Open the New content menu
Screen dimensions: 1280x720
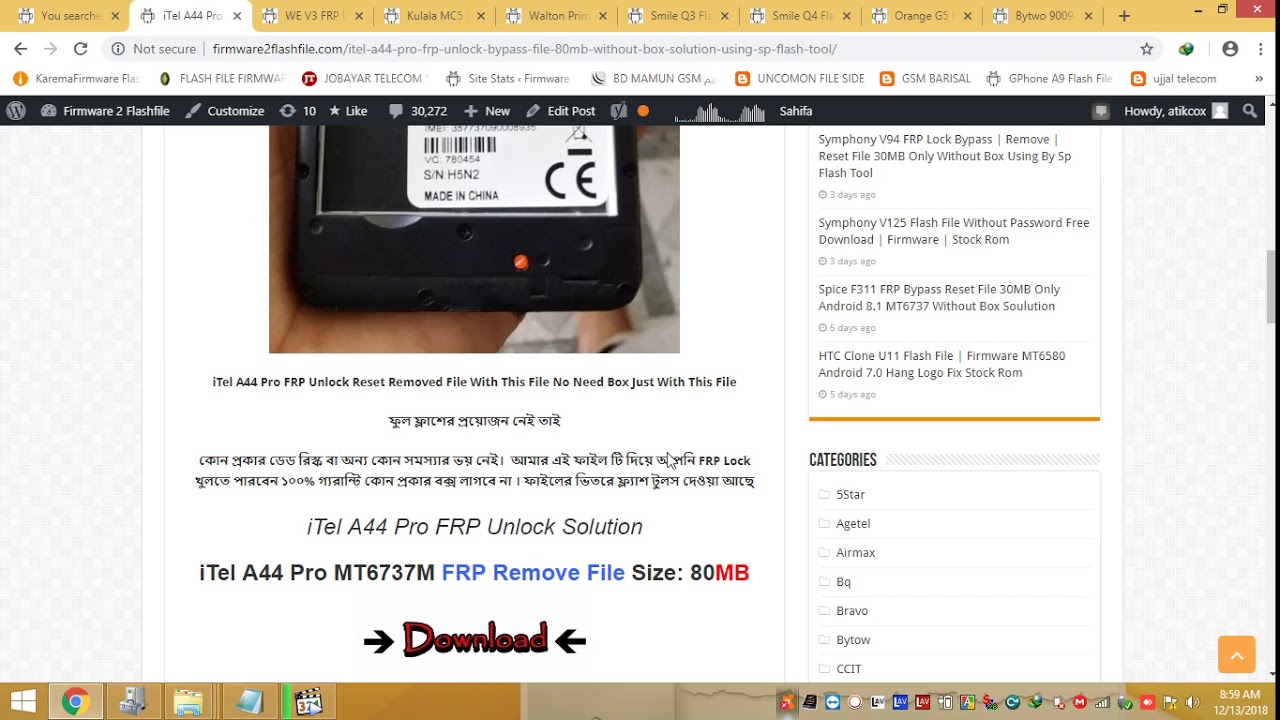[x=487, y=111]
